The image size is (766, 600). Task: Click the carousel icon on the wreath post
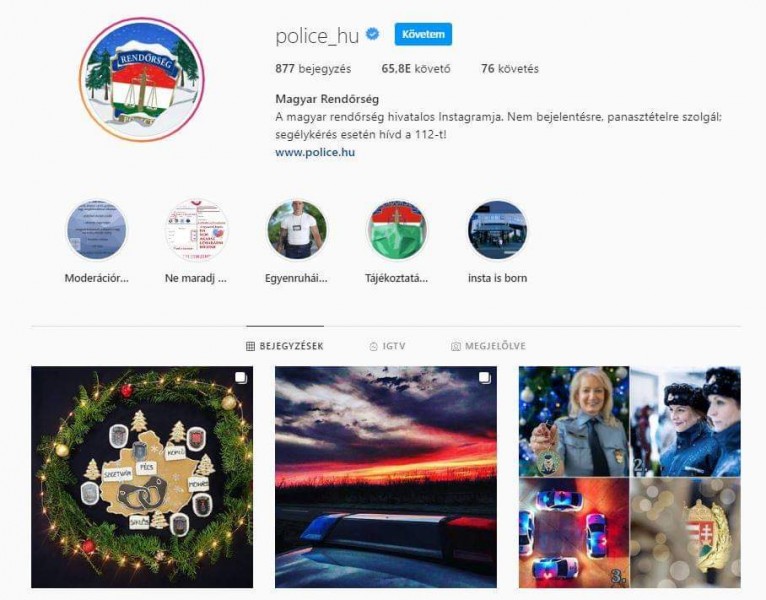point(241,378)
